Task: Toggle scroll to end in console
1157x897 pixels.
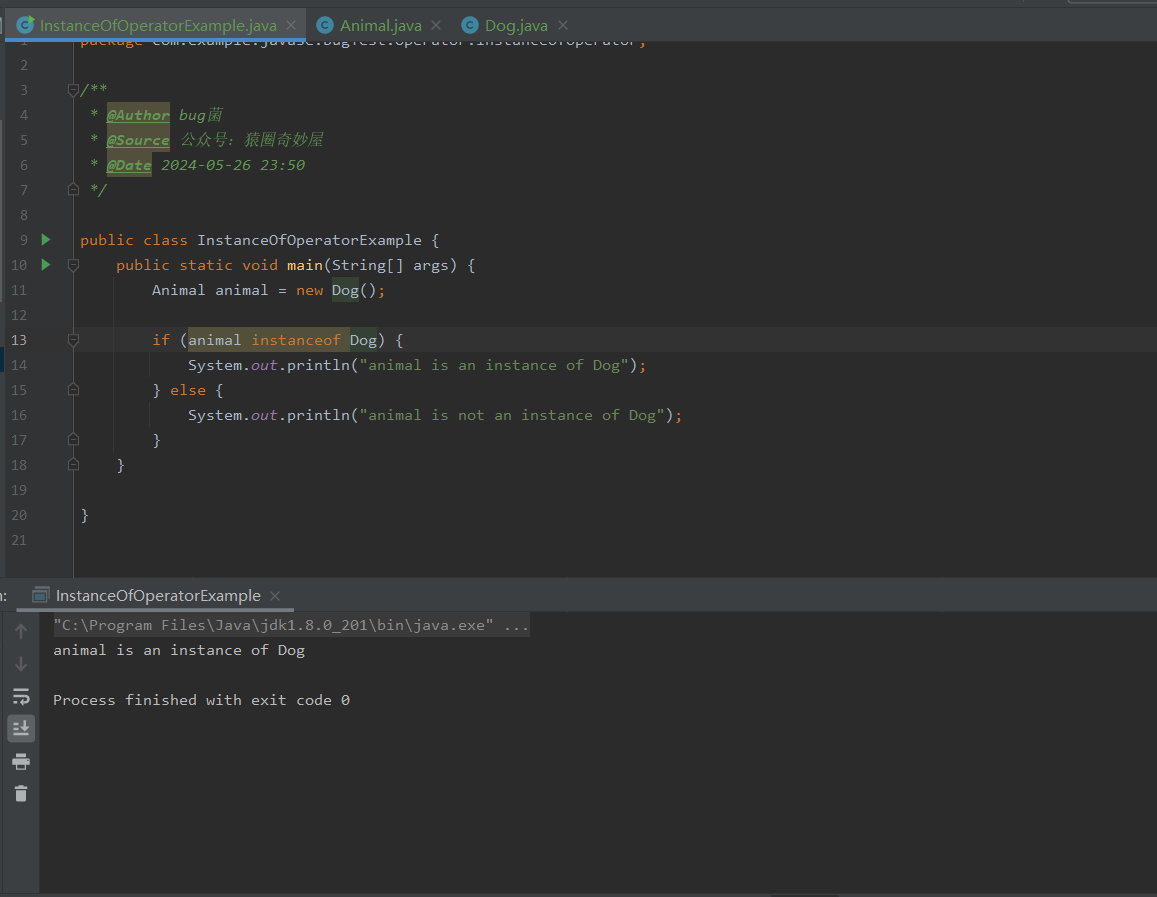Action: click(21, 729)
